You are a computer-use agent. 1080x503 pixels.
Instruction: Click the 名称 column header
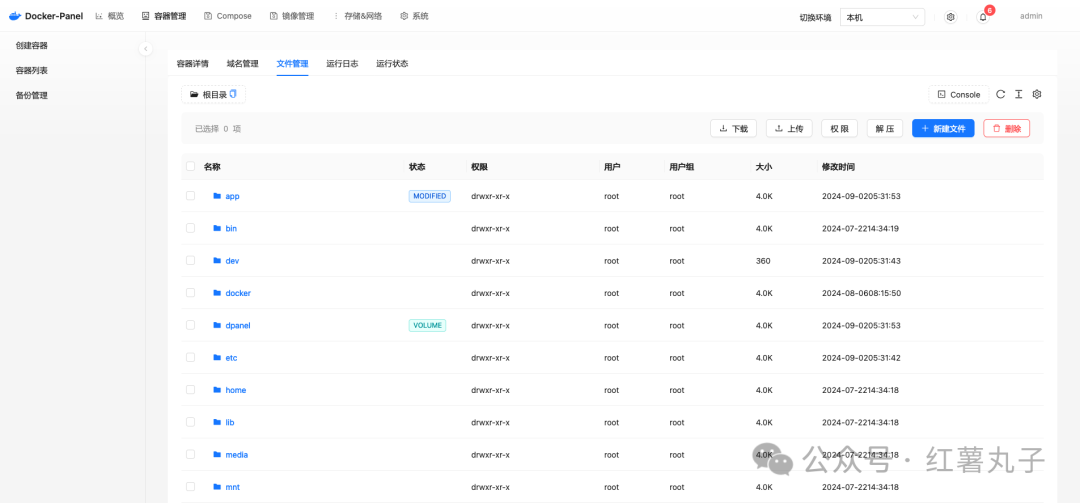coord(212,167)
